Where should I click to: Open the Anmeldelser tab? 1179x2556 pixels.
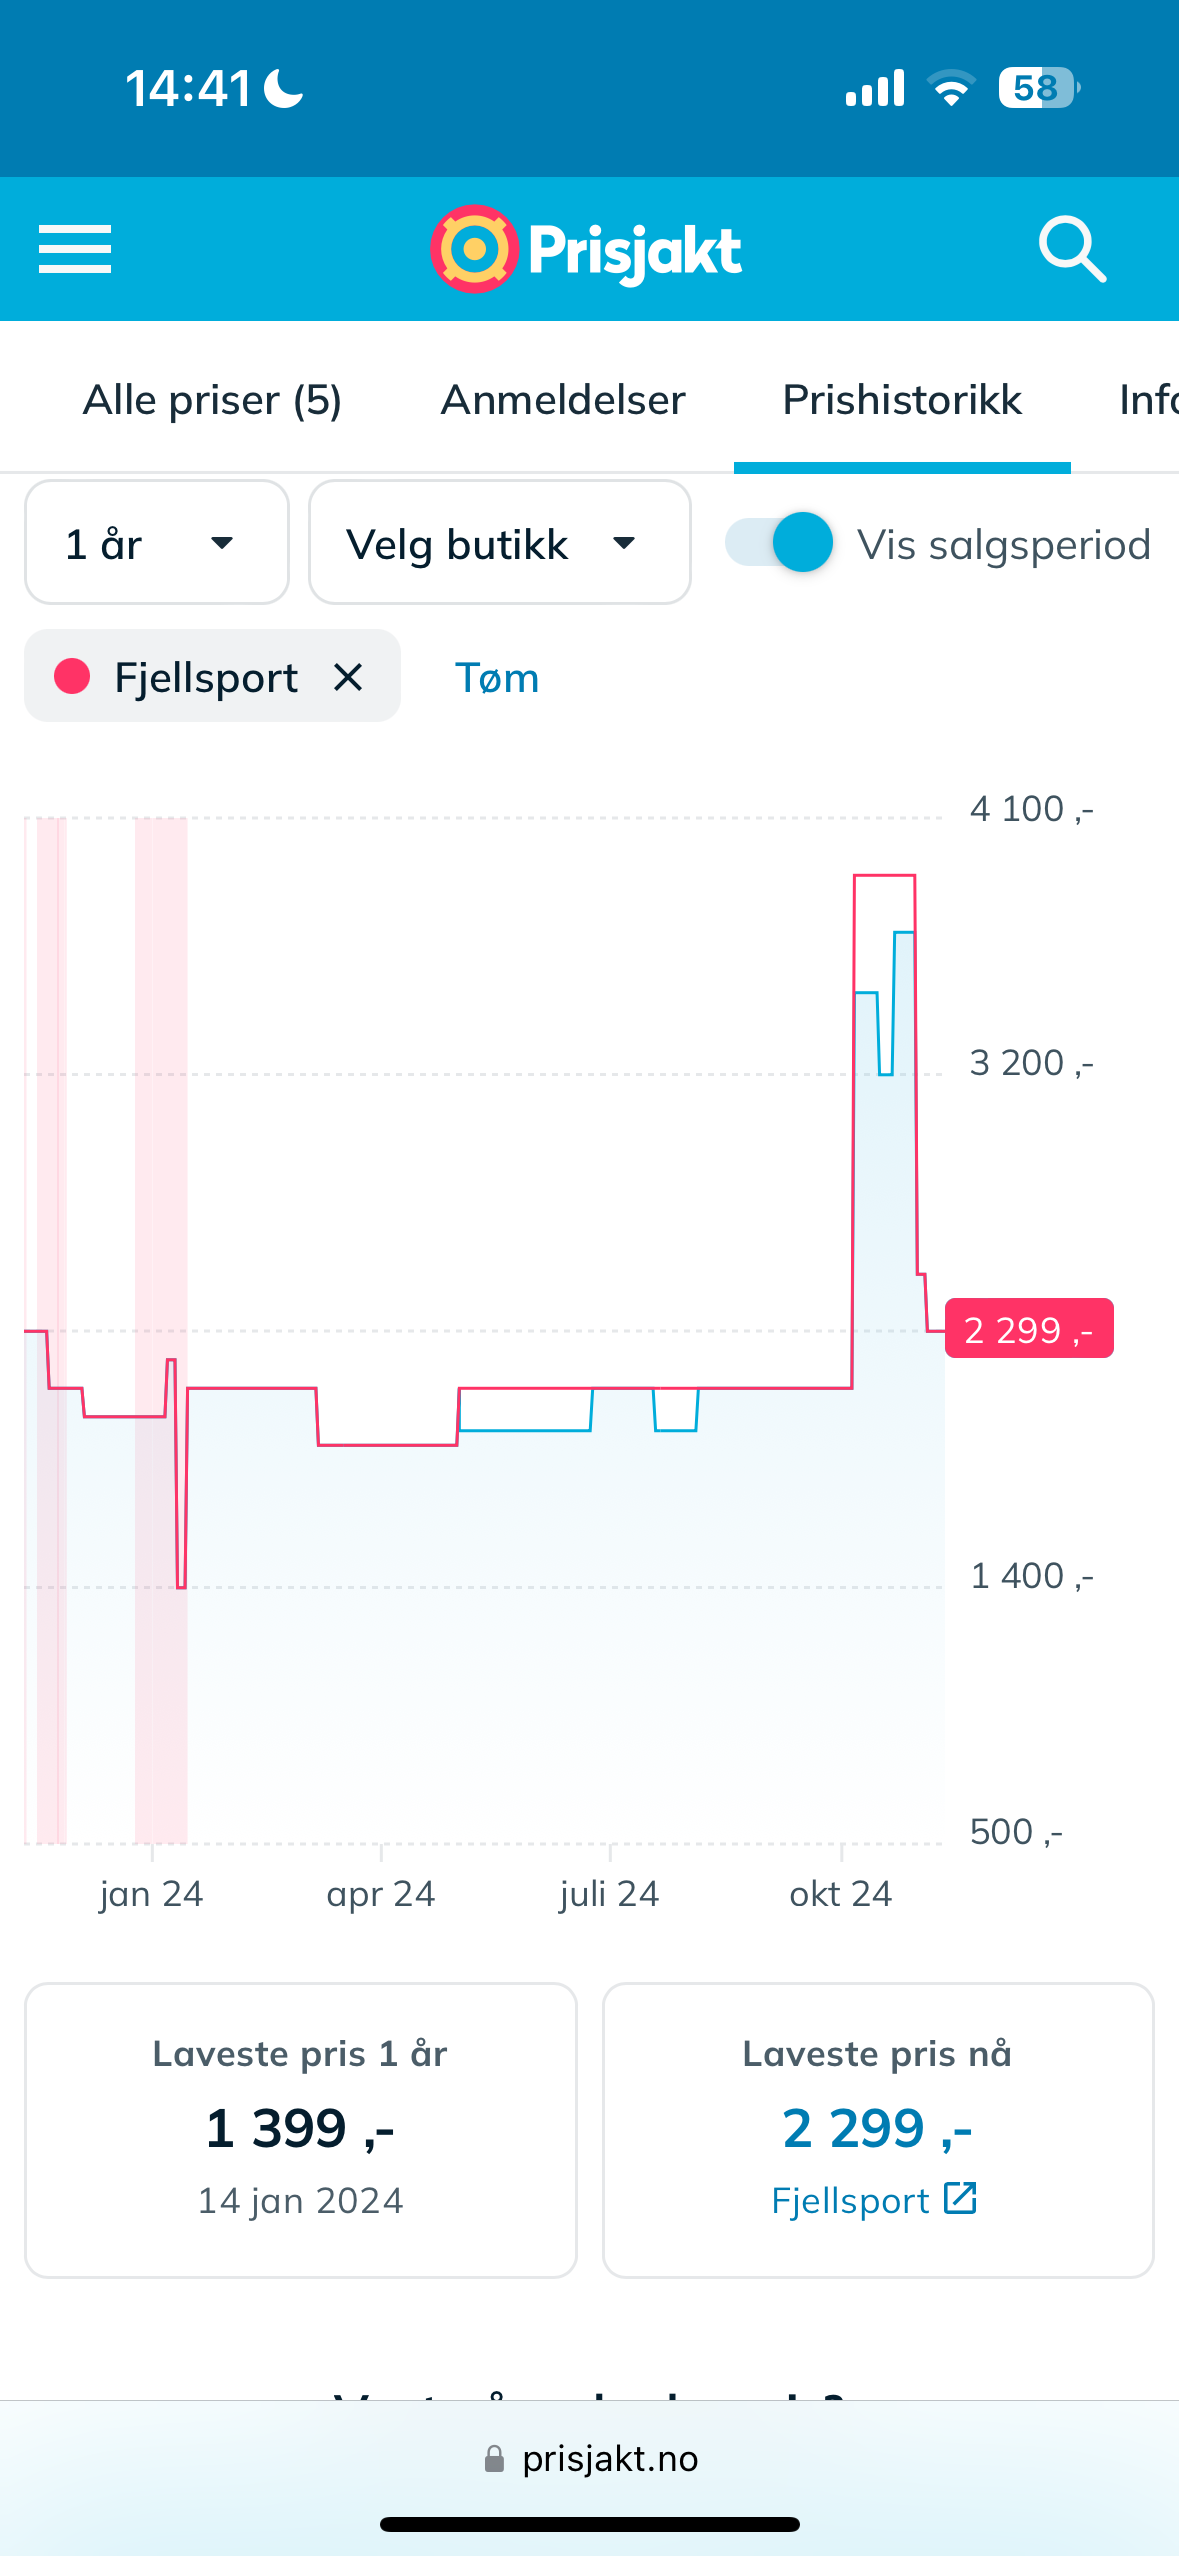pyautogui.click(x=563, y=400)
